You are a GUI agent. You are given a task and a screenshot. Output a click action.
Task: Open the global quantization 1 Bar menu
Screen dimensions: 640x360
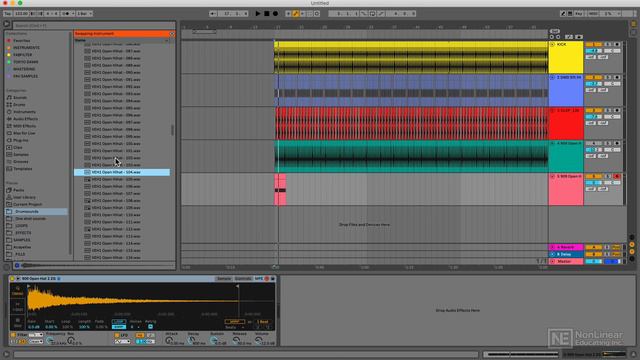[x=84, y=13]
